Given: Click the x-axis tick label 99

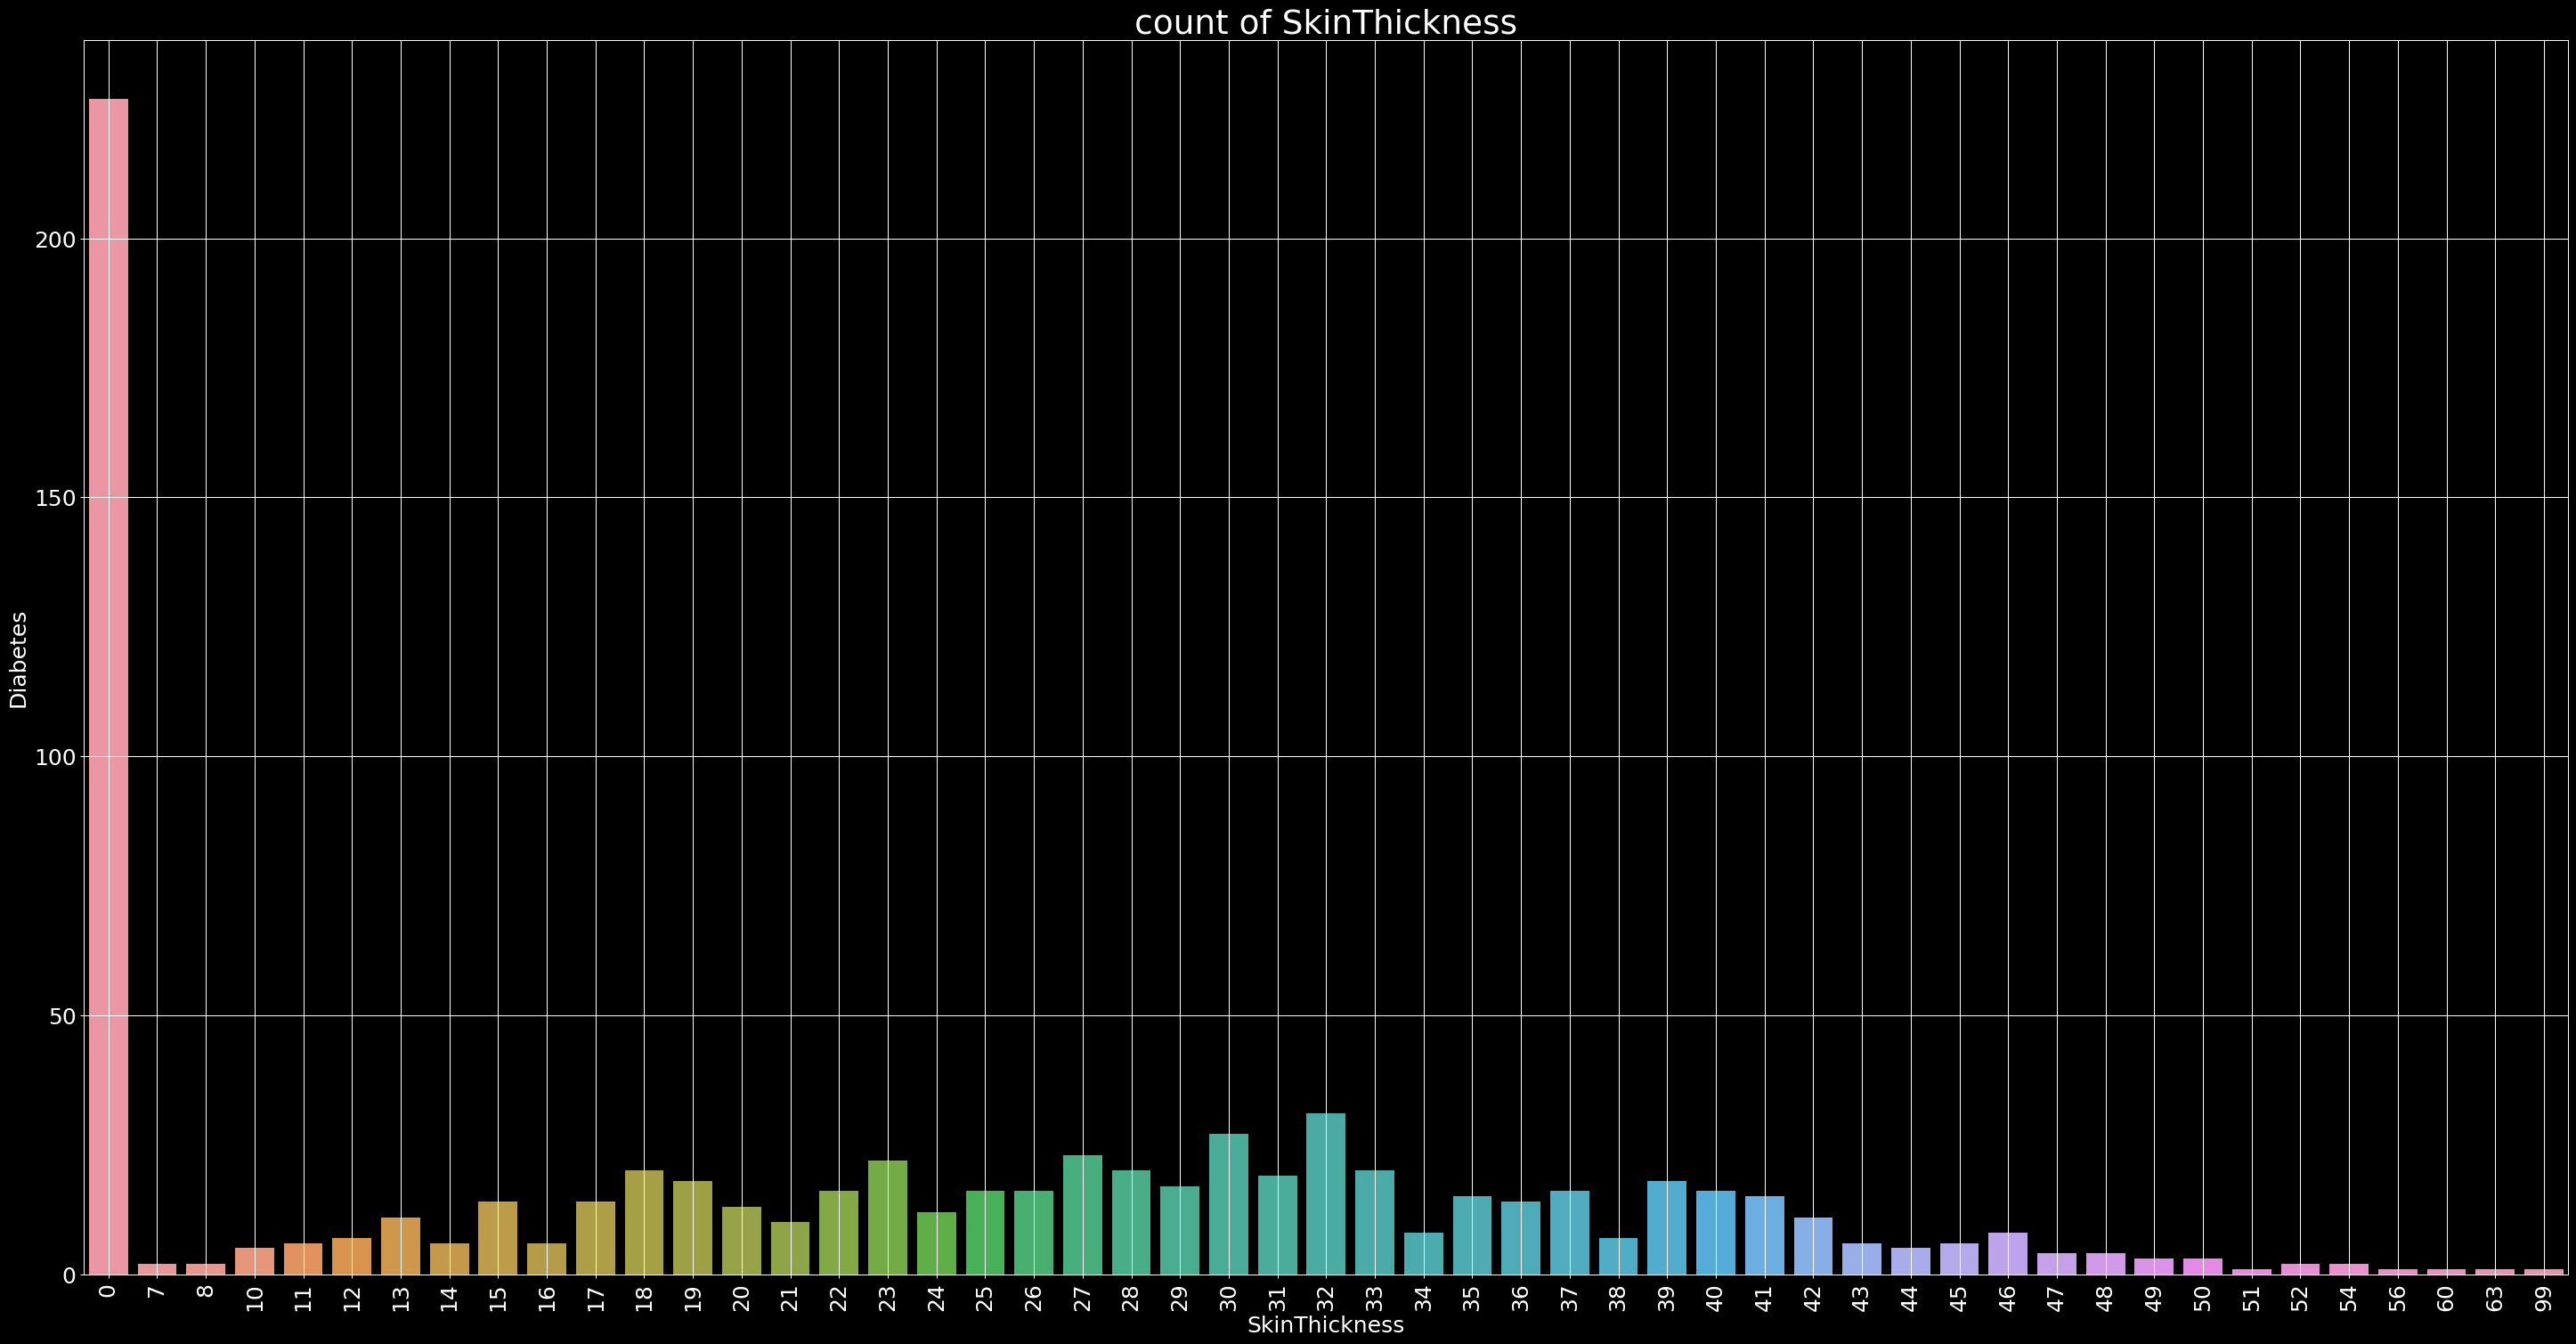Looking at the screenshot, I should click(x=2543, y=1298).
